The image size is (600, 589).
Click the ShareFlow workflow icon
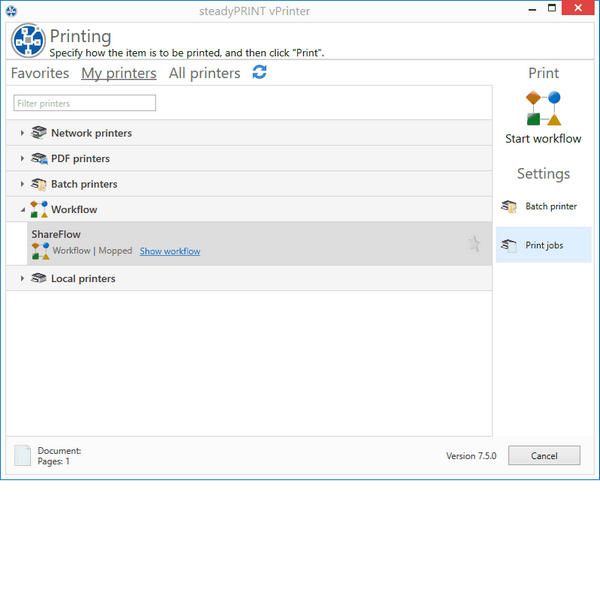(x=41, y=251)
